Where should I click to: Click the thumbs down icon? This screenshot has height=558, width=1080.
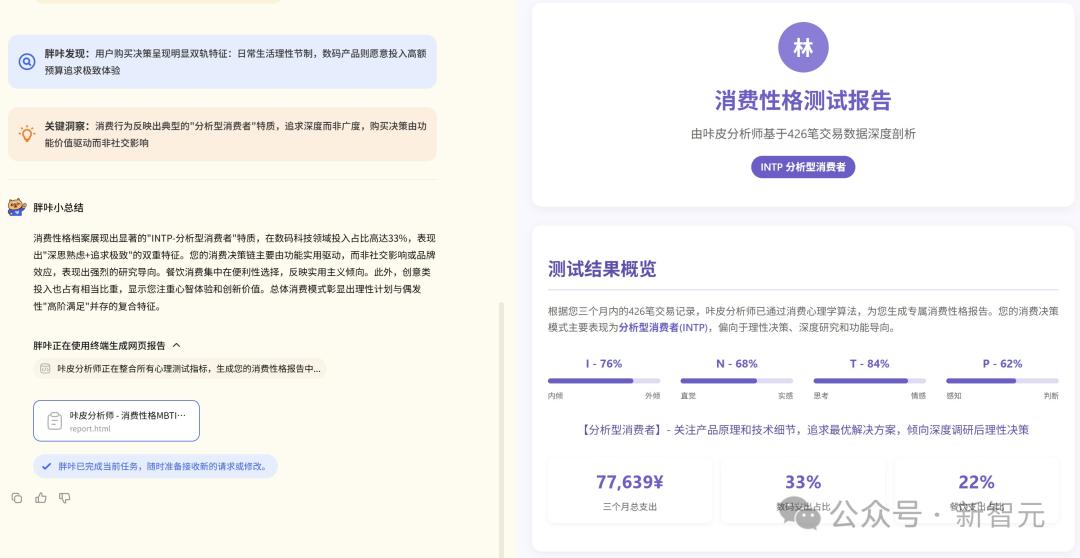pos(65,498)
